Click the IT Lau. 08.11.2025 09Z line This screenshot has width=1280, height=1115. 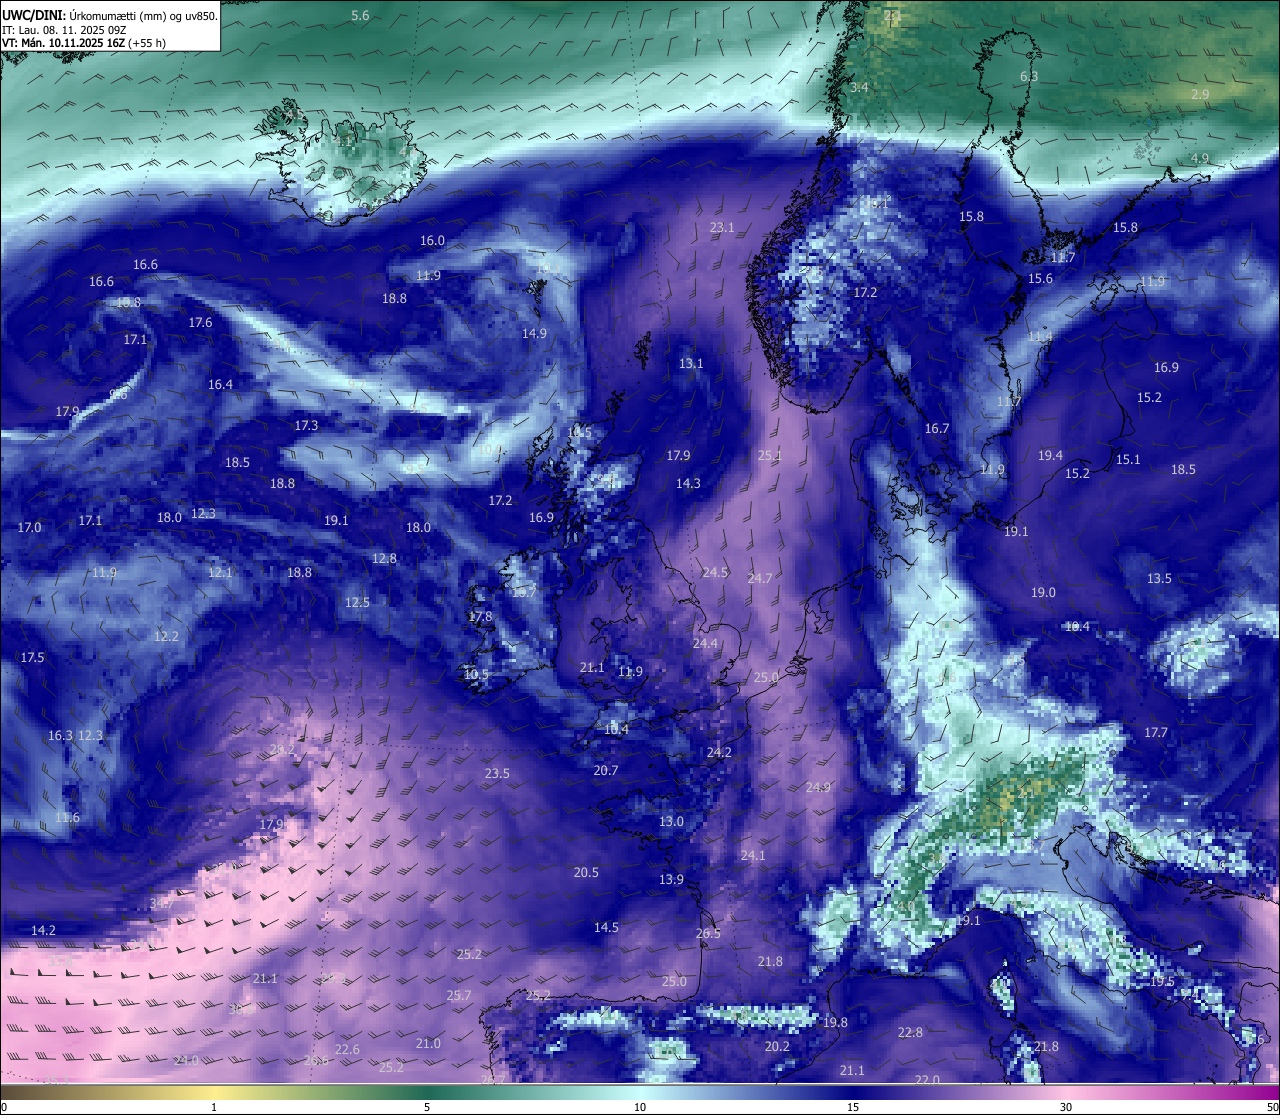click(64, 30)
